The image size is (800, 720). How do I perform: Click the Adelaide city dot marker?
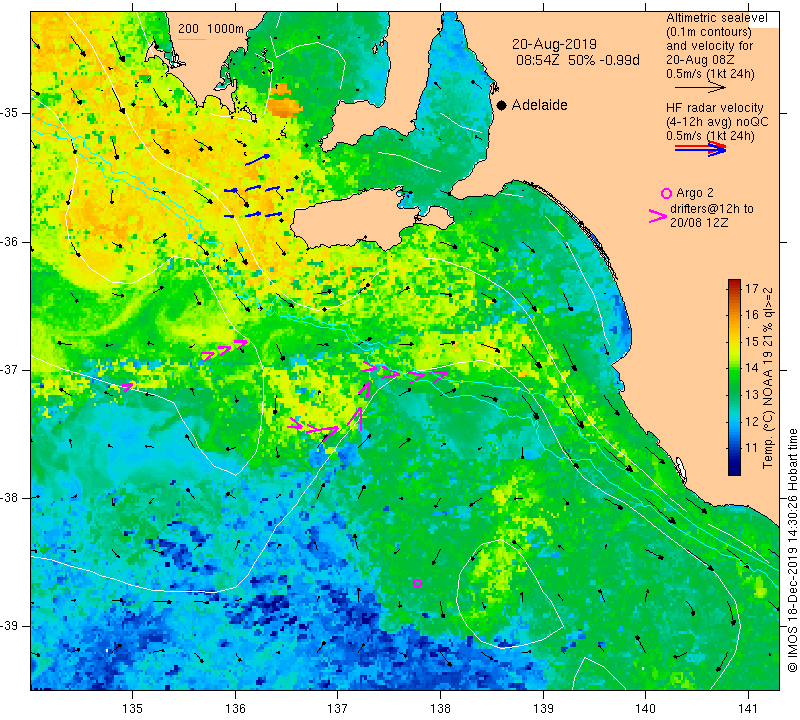pos(502,105)
